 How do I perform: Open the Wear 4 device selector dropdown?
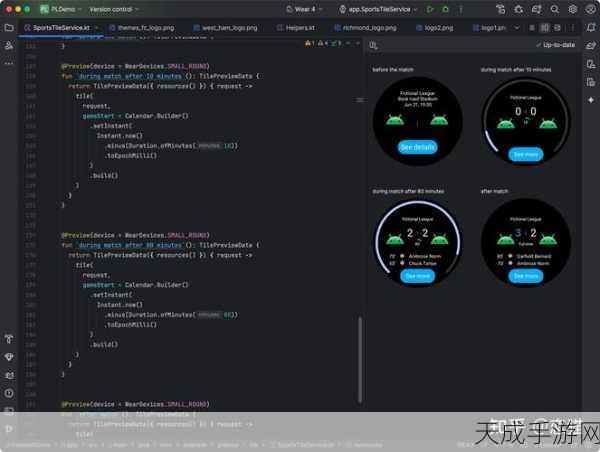(305, 9)
